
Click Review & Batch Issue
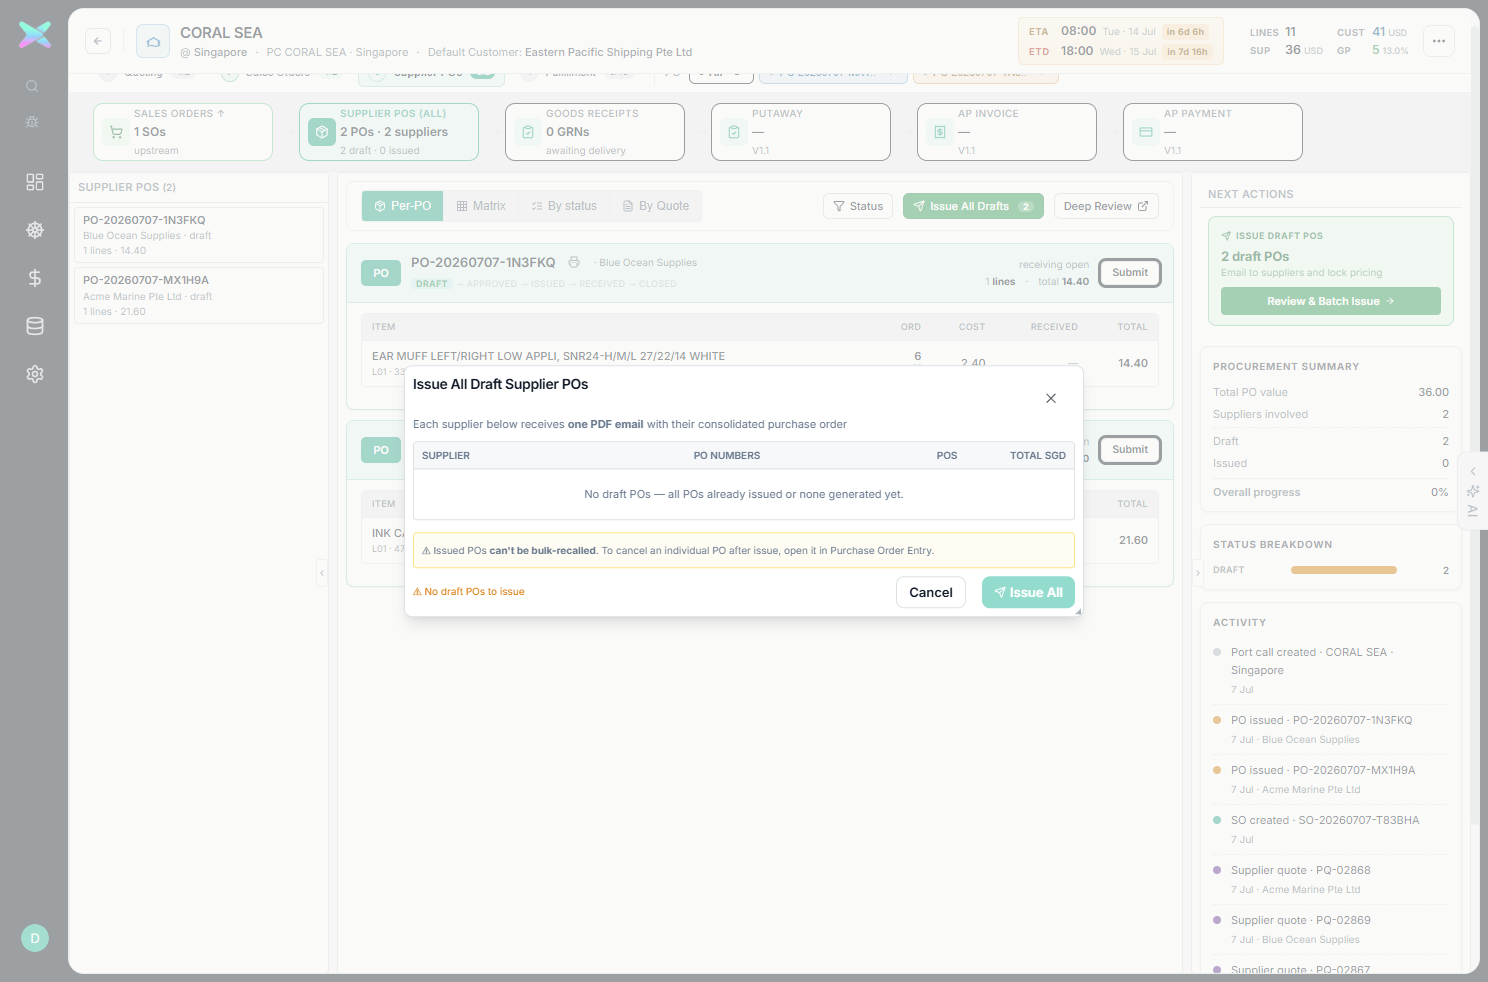pyautogui.click(x=1330, y=301)
